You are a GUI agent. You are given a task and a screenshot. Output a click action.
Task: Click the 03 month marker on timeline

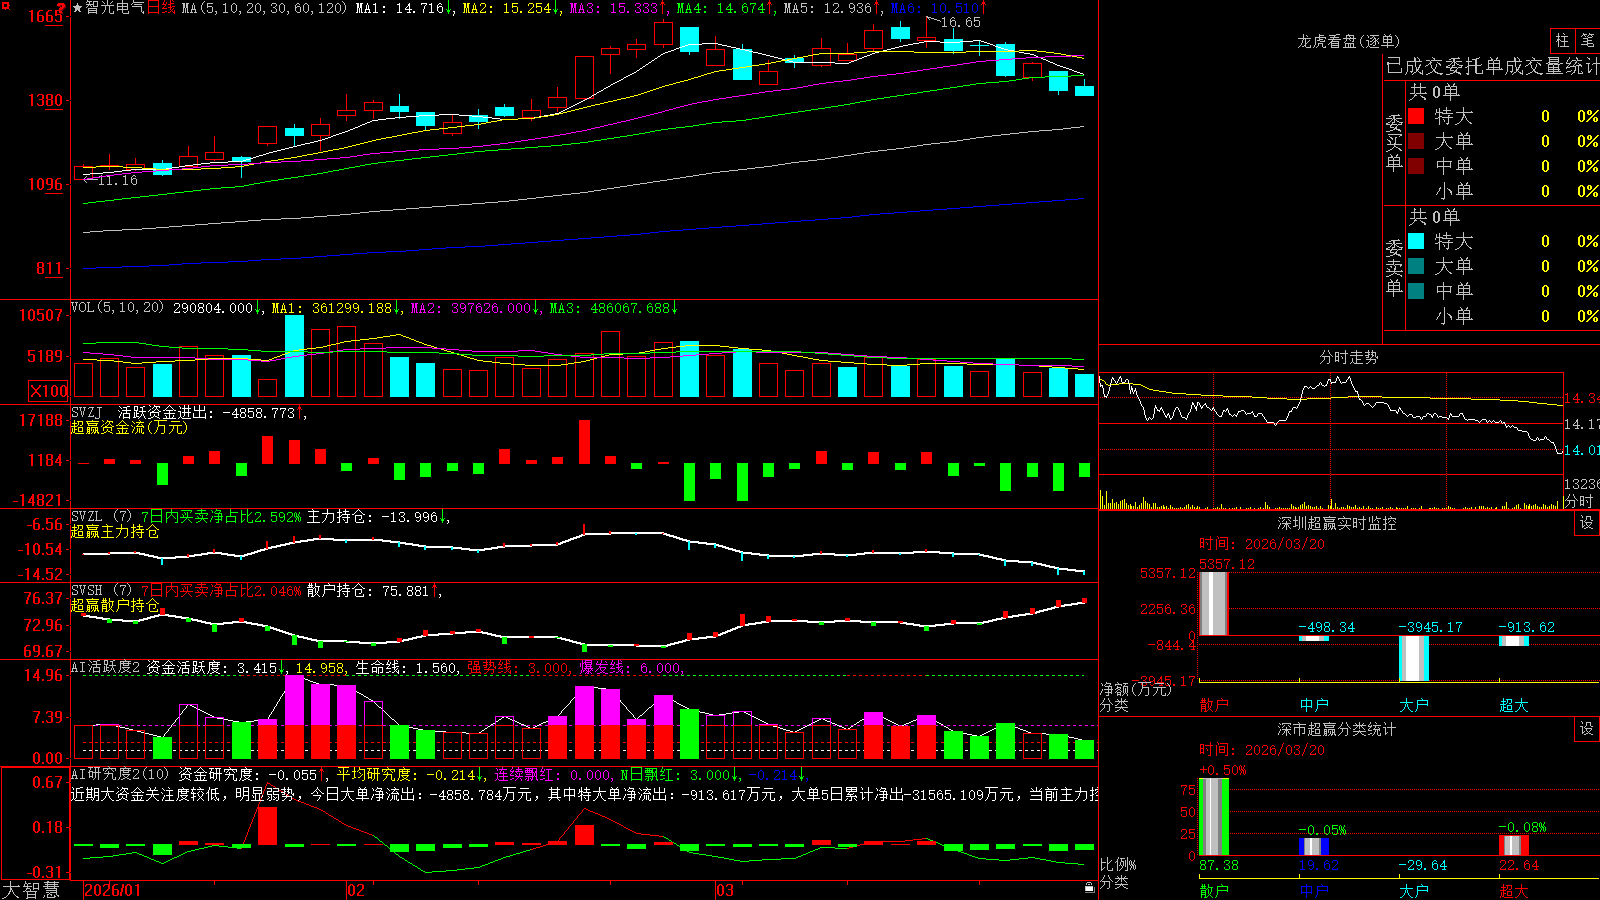pyautogui.click(x=725, y=890)
